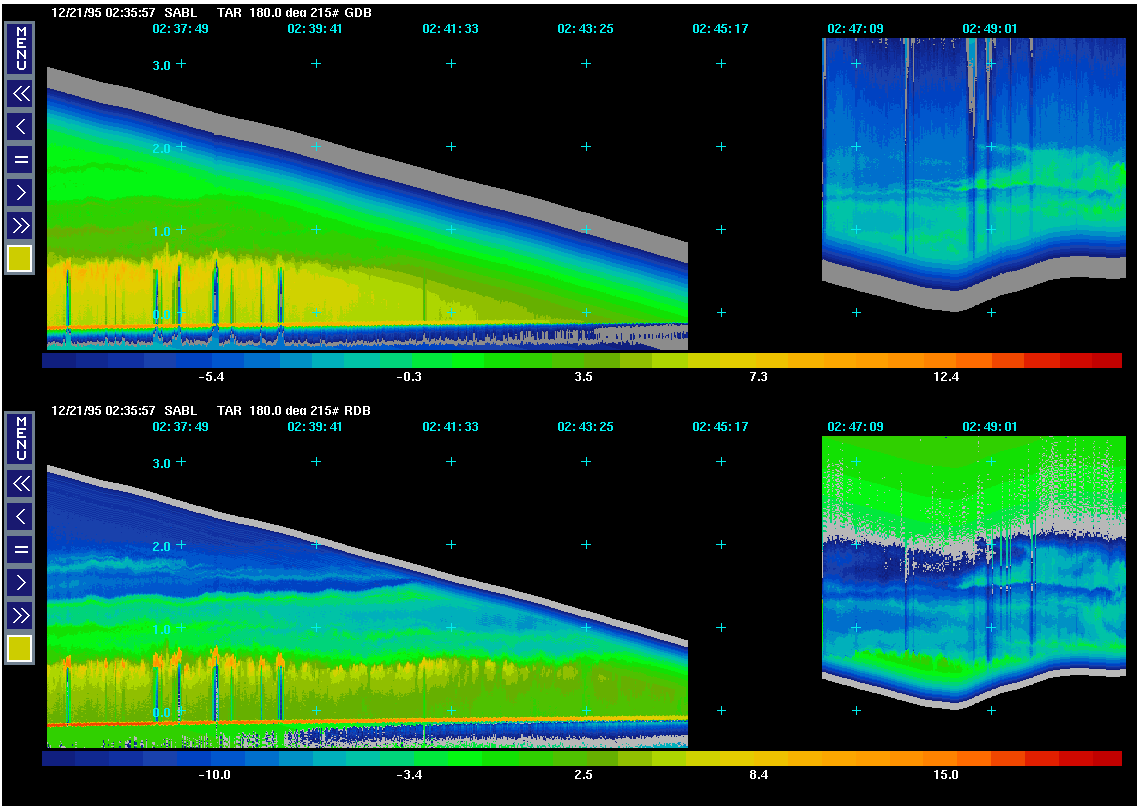1141x810 pixels.
Task: Click the double-left rewind arrow in the top panel
Action: click(x=20, y=94)
